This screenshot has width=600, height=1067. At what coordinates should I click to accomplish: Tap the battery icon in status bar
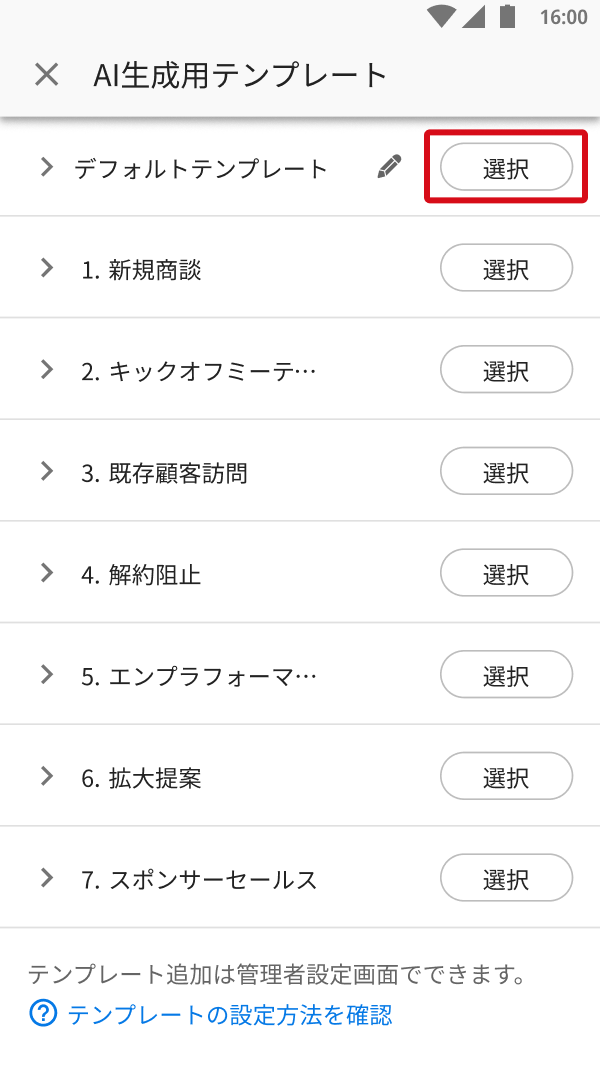click(x=508, y=17)
